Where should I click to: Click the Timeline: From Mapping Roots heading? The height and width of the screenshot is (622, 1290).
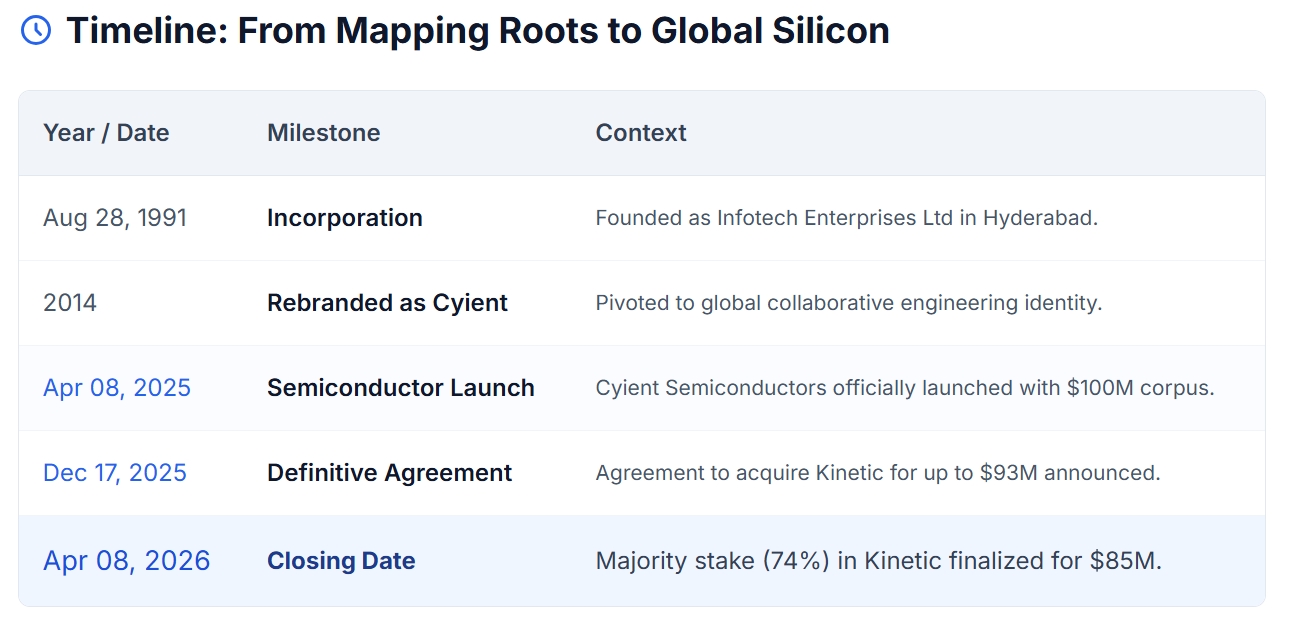pyautogui.click(x=477, y=31)
